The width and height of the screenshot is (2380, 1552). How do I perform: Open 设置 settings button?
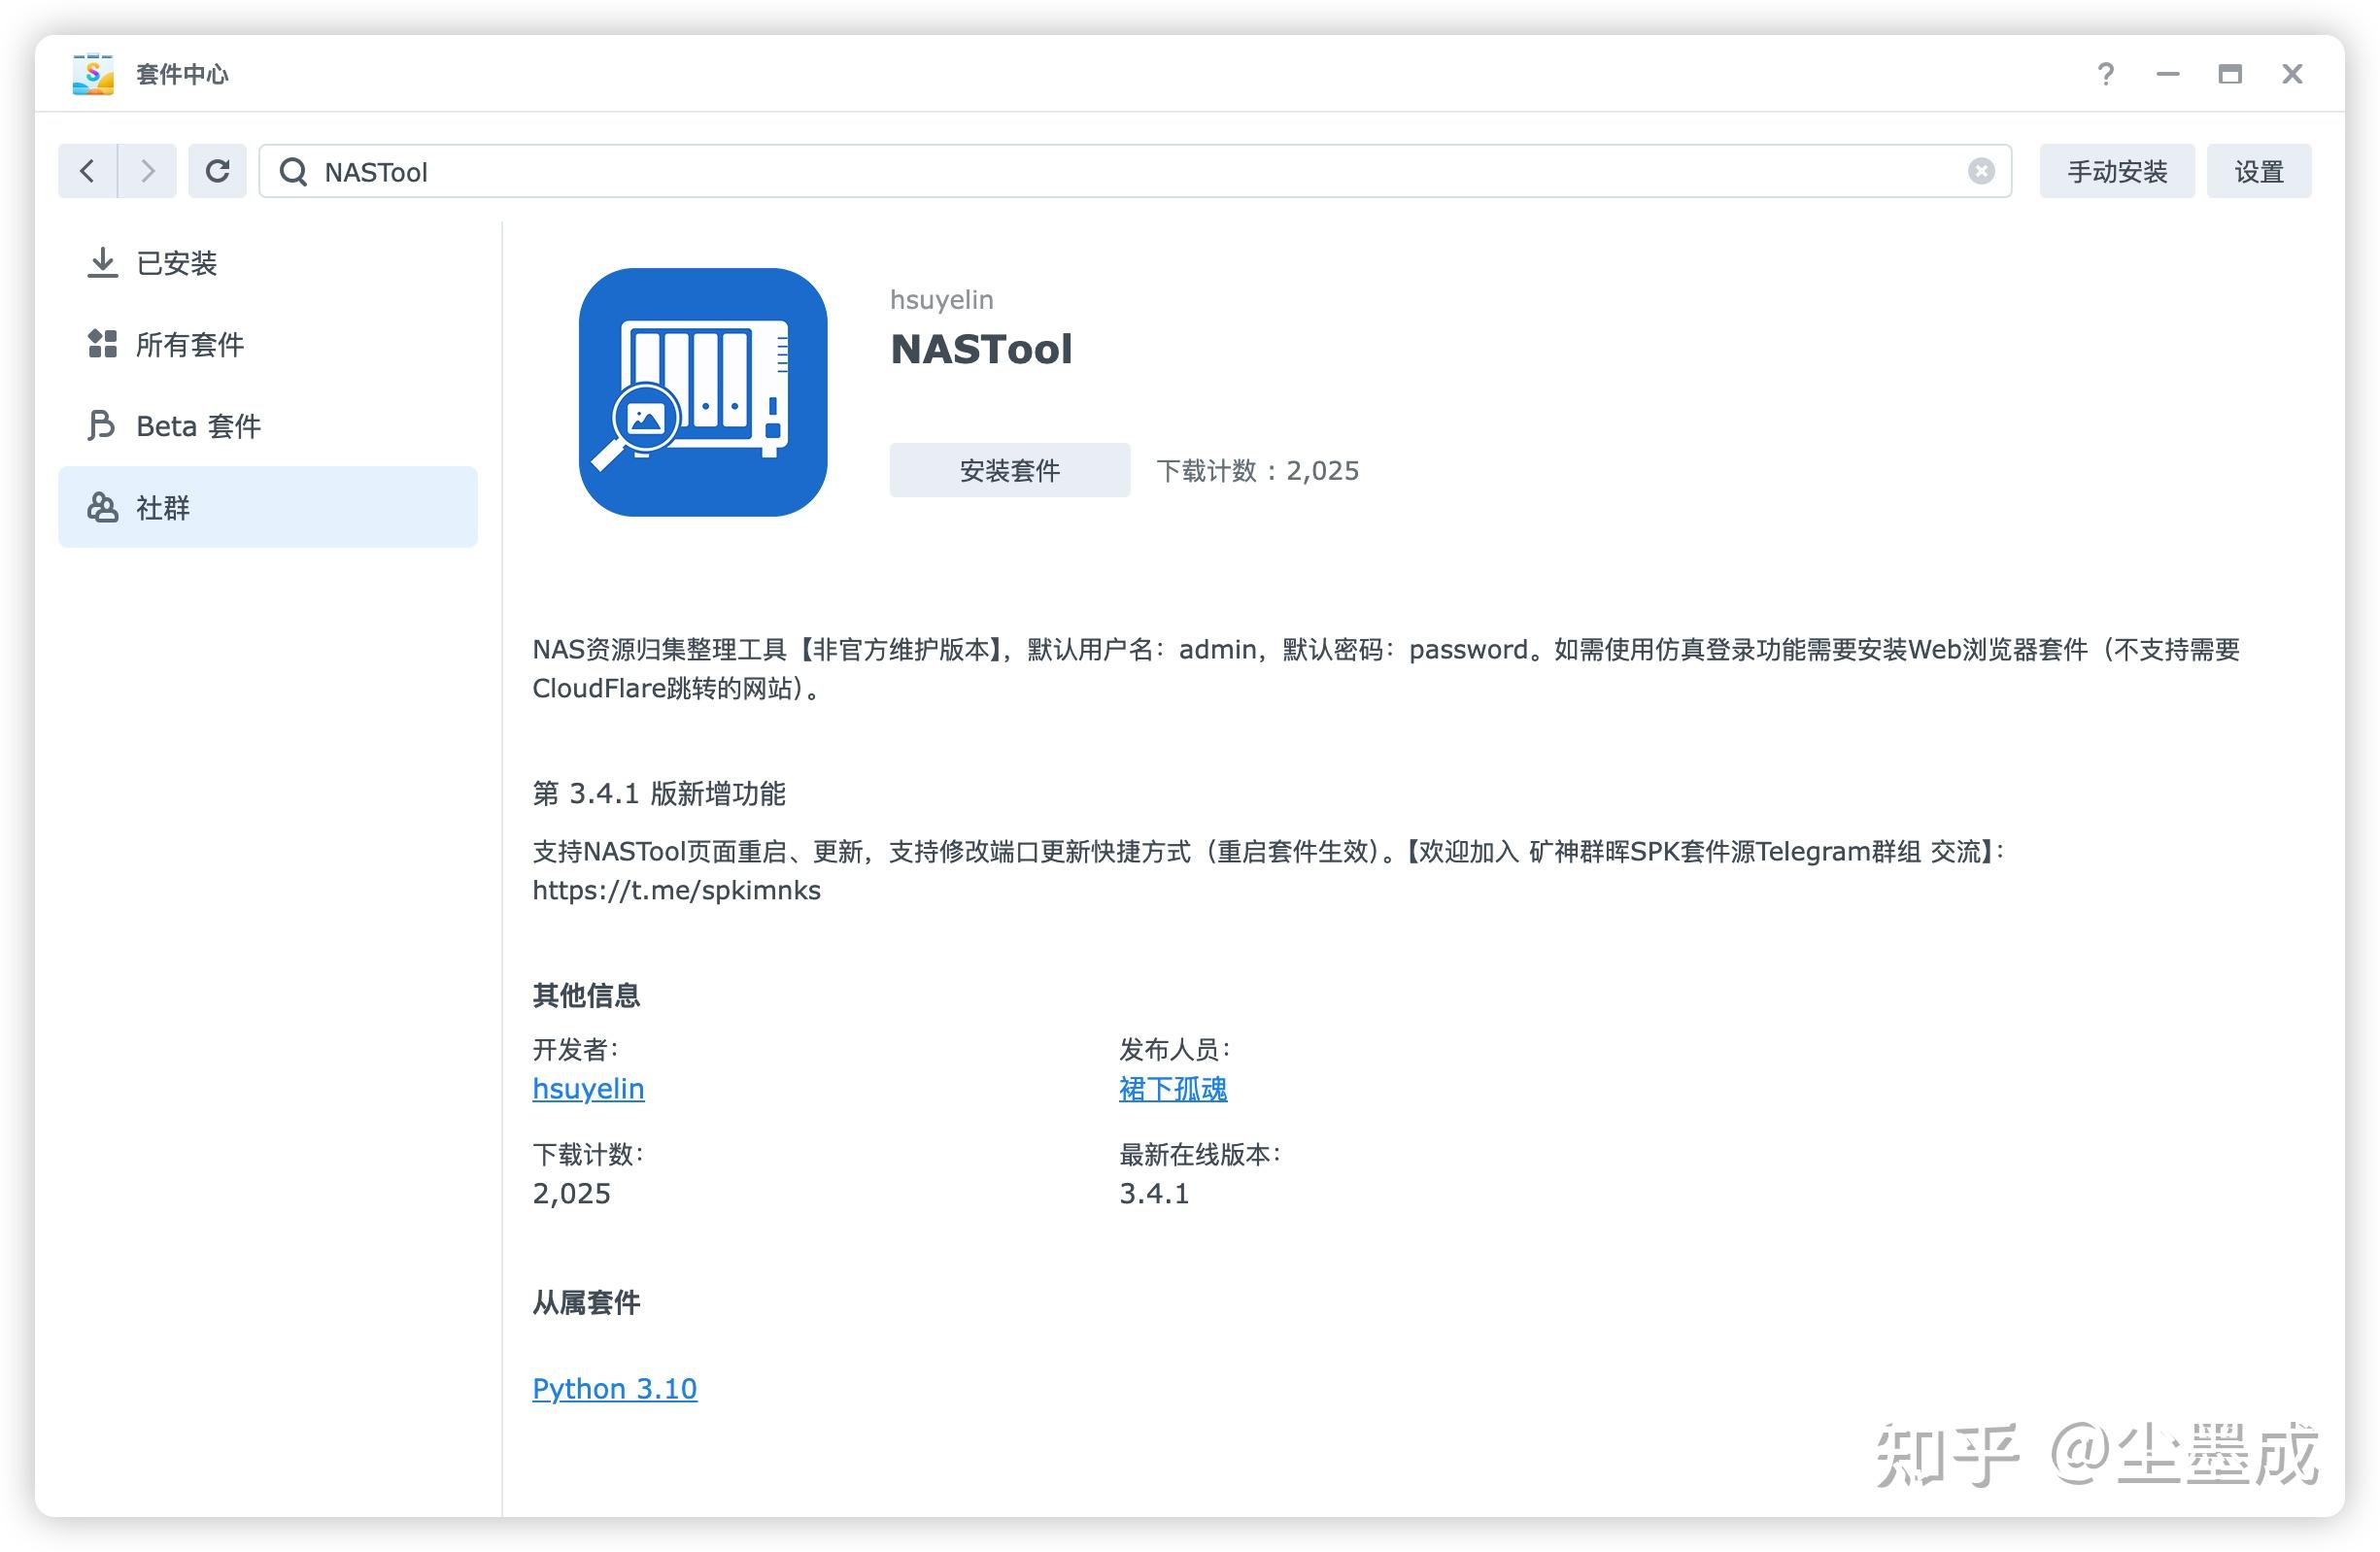tap(2258, 171)
